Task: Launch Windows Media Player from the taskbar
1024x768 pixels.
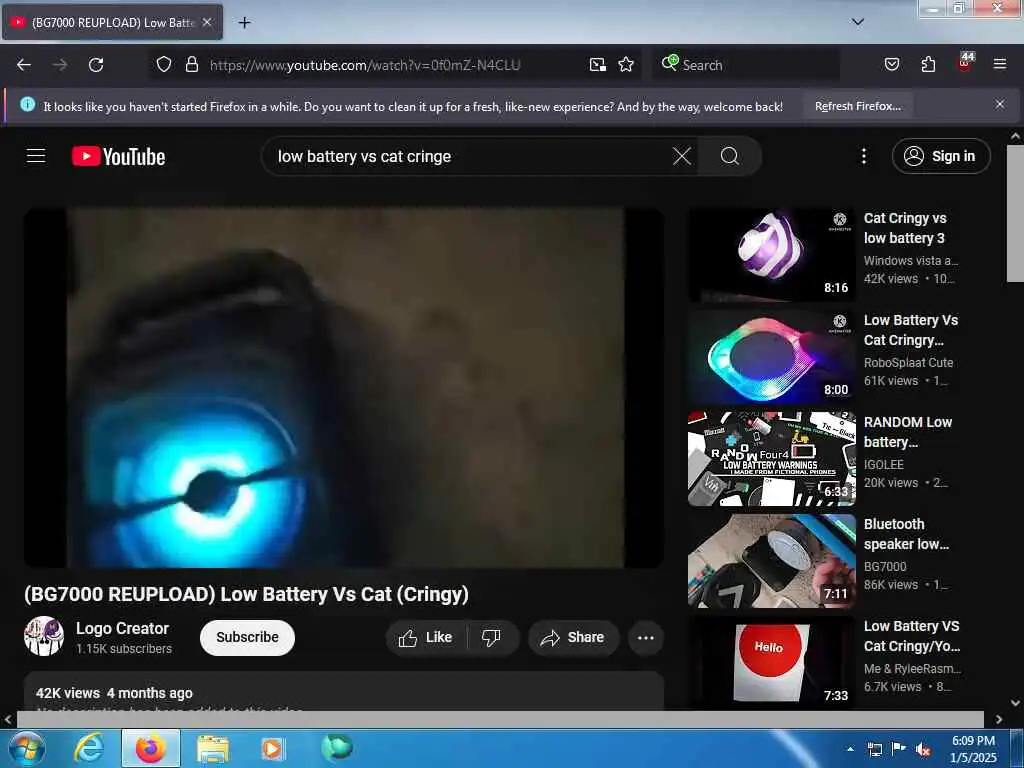Action: coord(272,749)
